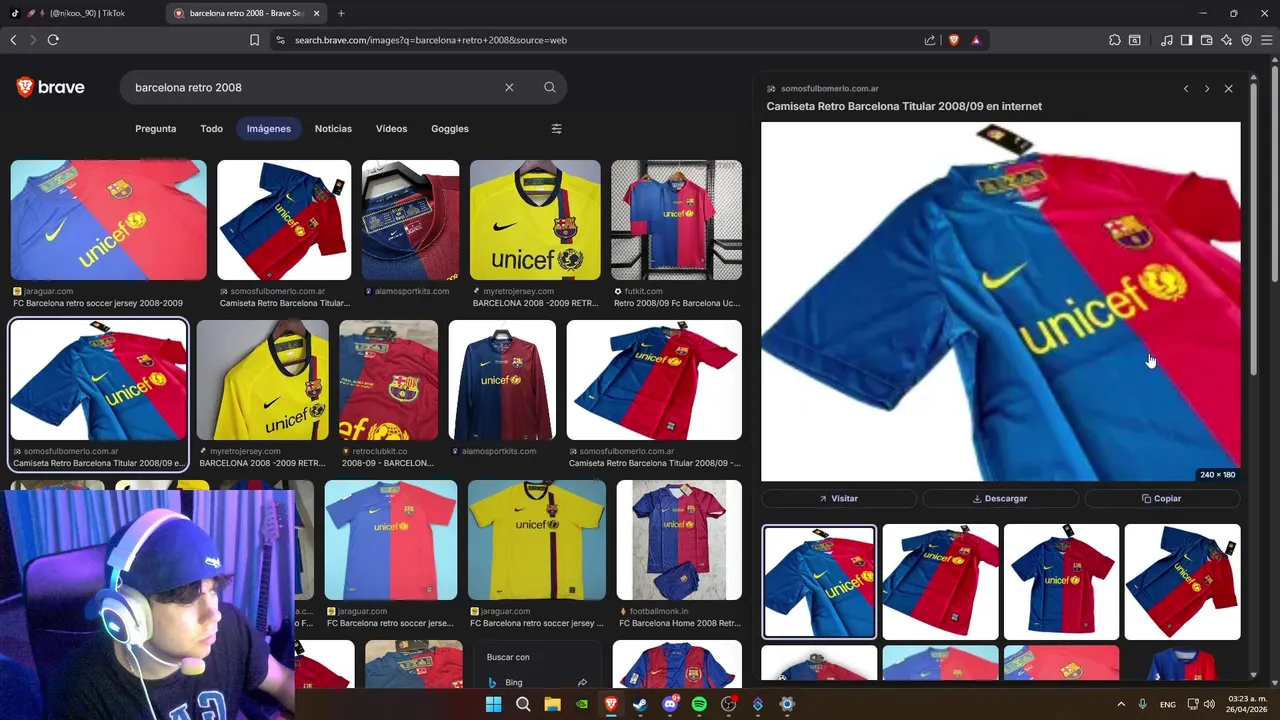The image size is (1280, 720).
Task: Toggle the sidebar panel icon
Action: [1186, 40]
